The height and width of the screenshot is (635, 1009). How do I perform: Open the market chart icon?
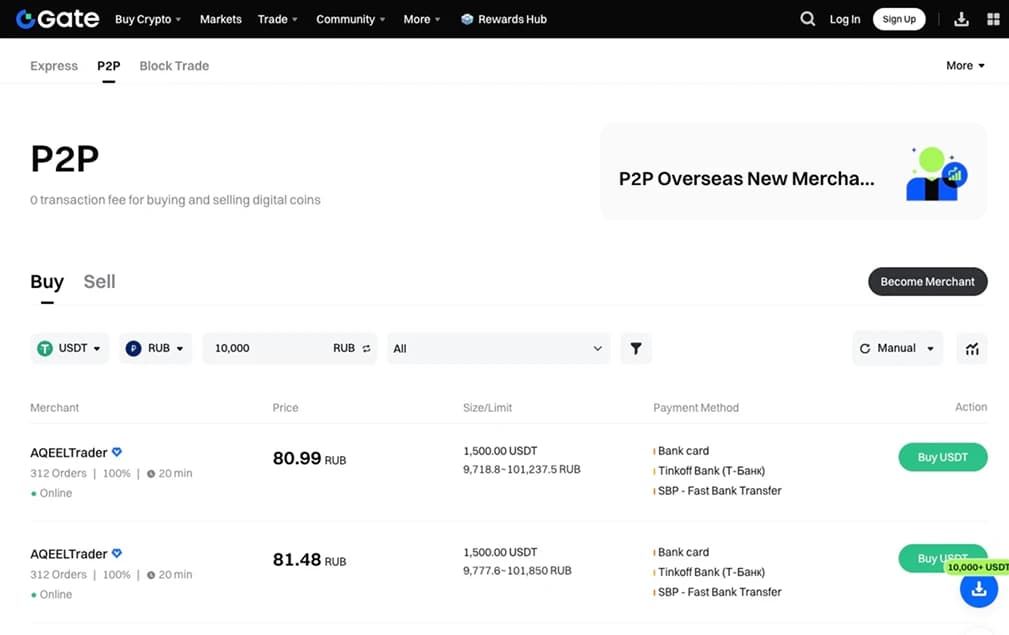pyautogui.click(x=972, y=349)
